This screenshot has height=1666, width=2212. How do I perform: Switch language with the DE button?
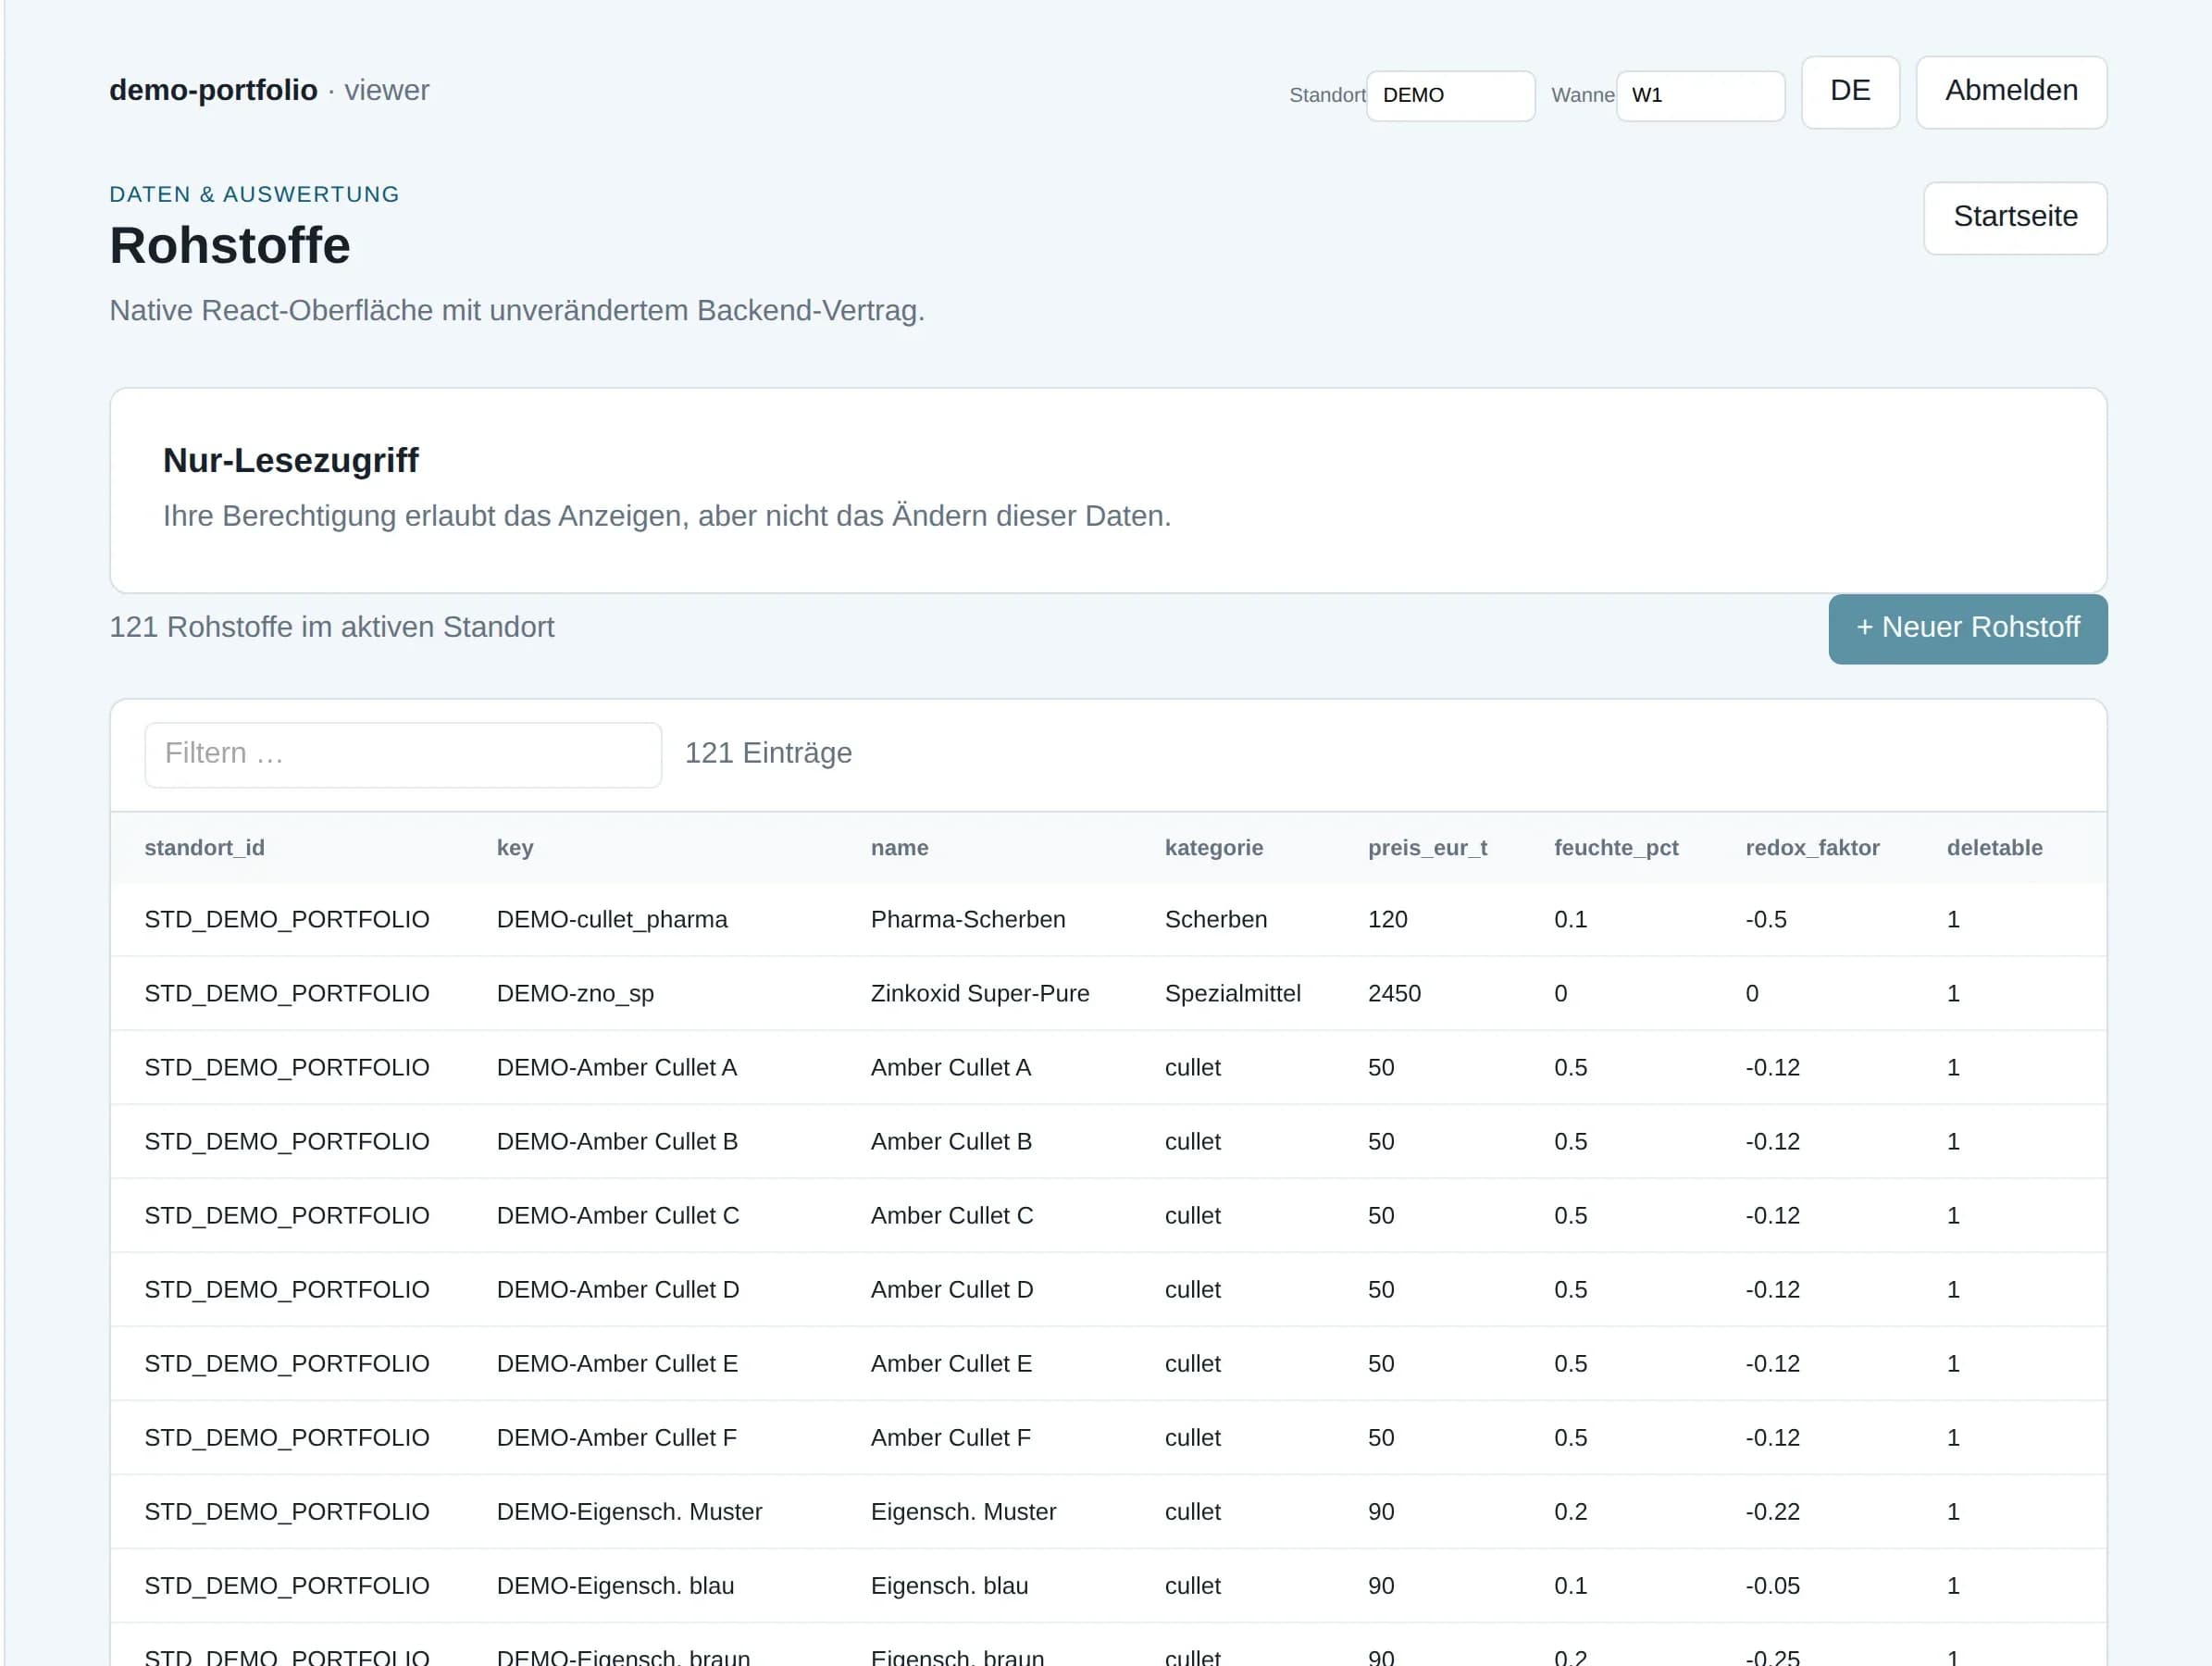pyautogui.click(x=1849, y=91)
